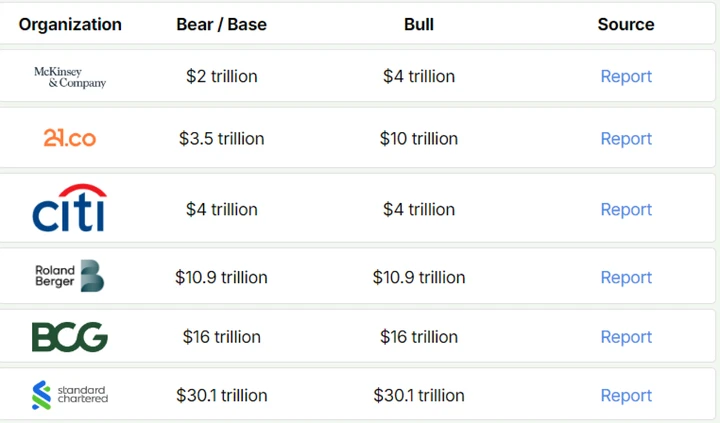Select McKinsey's $2 trillion bear value
Image resolution: width=720 pixels, height=423 pixels.
222,77
